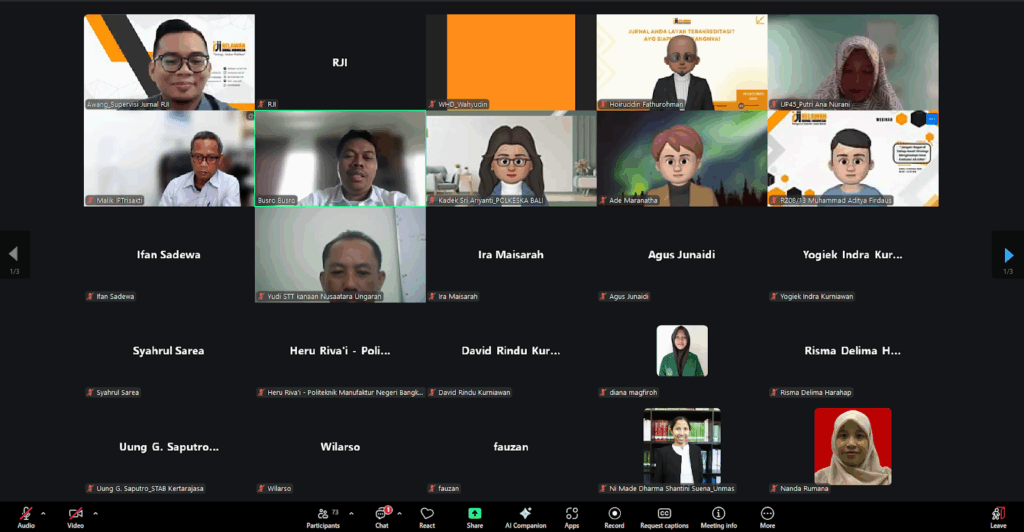Viewport: 1024px width, 532px height.
Task: Turn on the Video camera
Action: (75, 514)
